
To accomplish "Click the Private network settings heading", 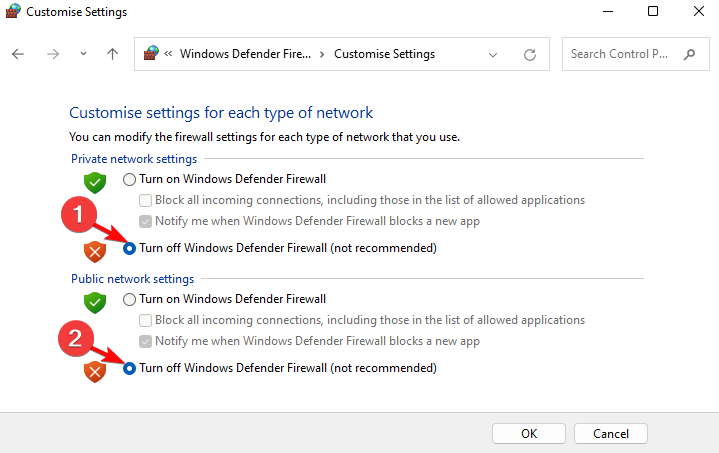I will click(x=134, y=159).
